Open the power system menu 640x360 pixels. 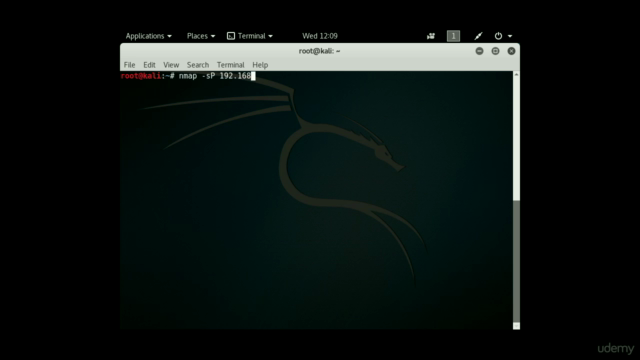coord(503,36)
